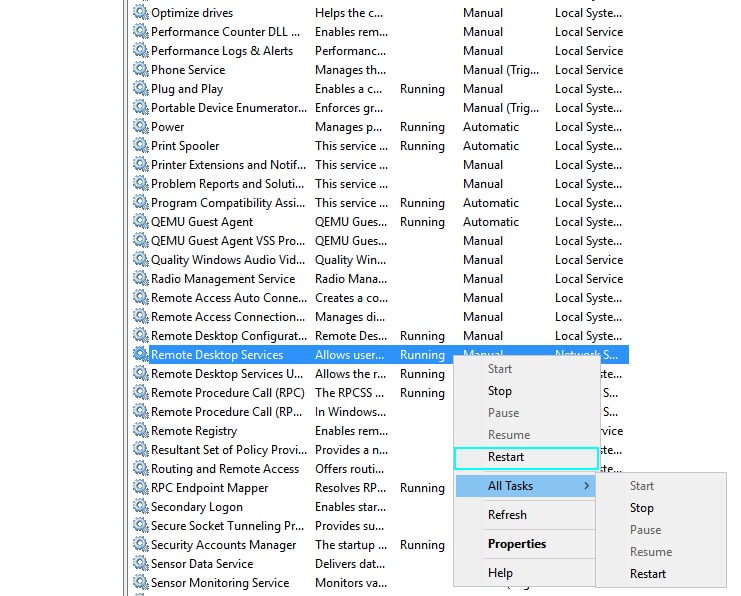Screen dimensions: 741x596
Task: Click the gear icon next to Power service
Action: [141, 127]
